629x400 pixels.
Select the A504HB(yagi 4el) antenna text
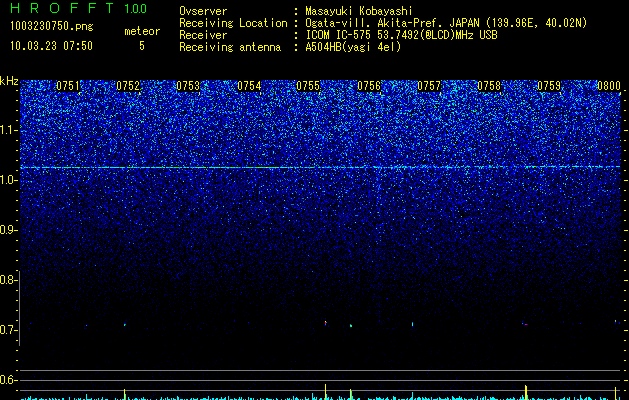[353, 47]
